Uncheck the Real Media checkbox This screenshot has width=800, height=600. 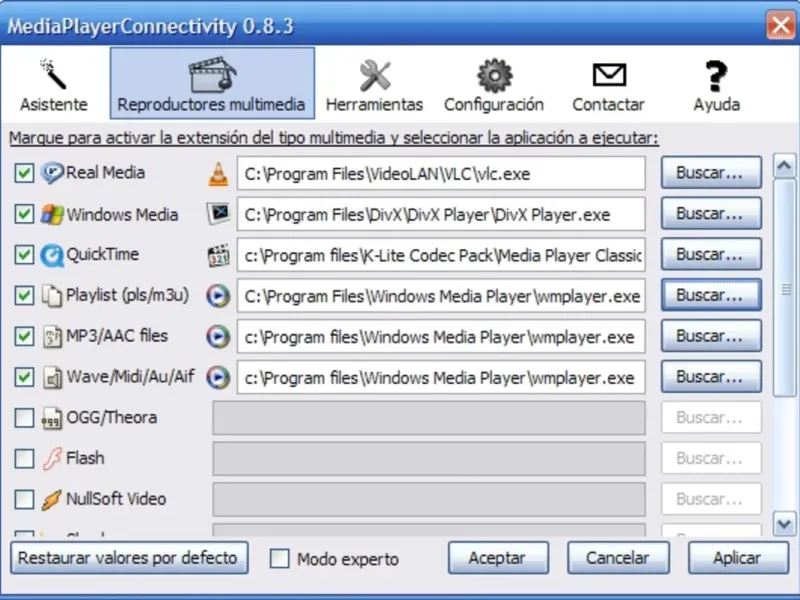pyautogui.click(x=24, y=173)
